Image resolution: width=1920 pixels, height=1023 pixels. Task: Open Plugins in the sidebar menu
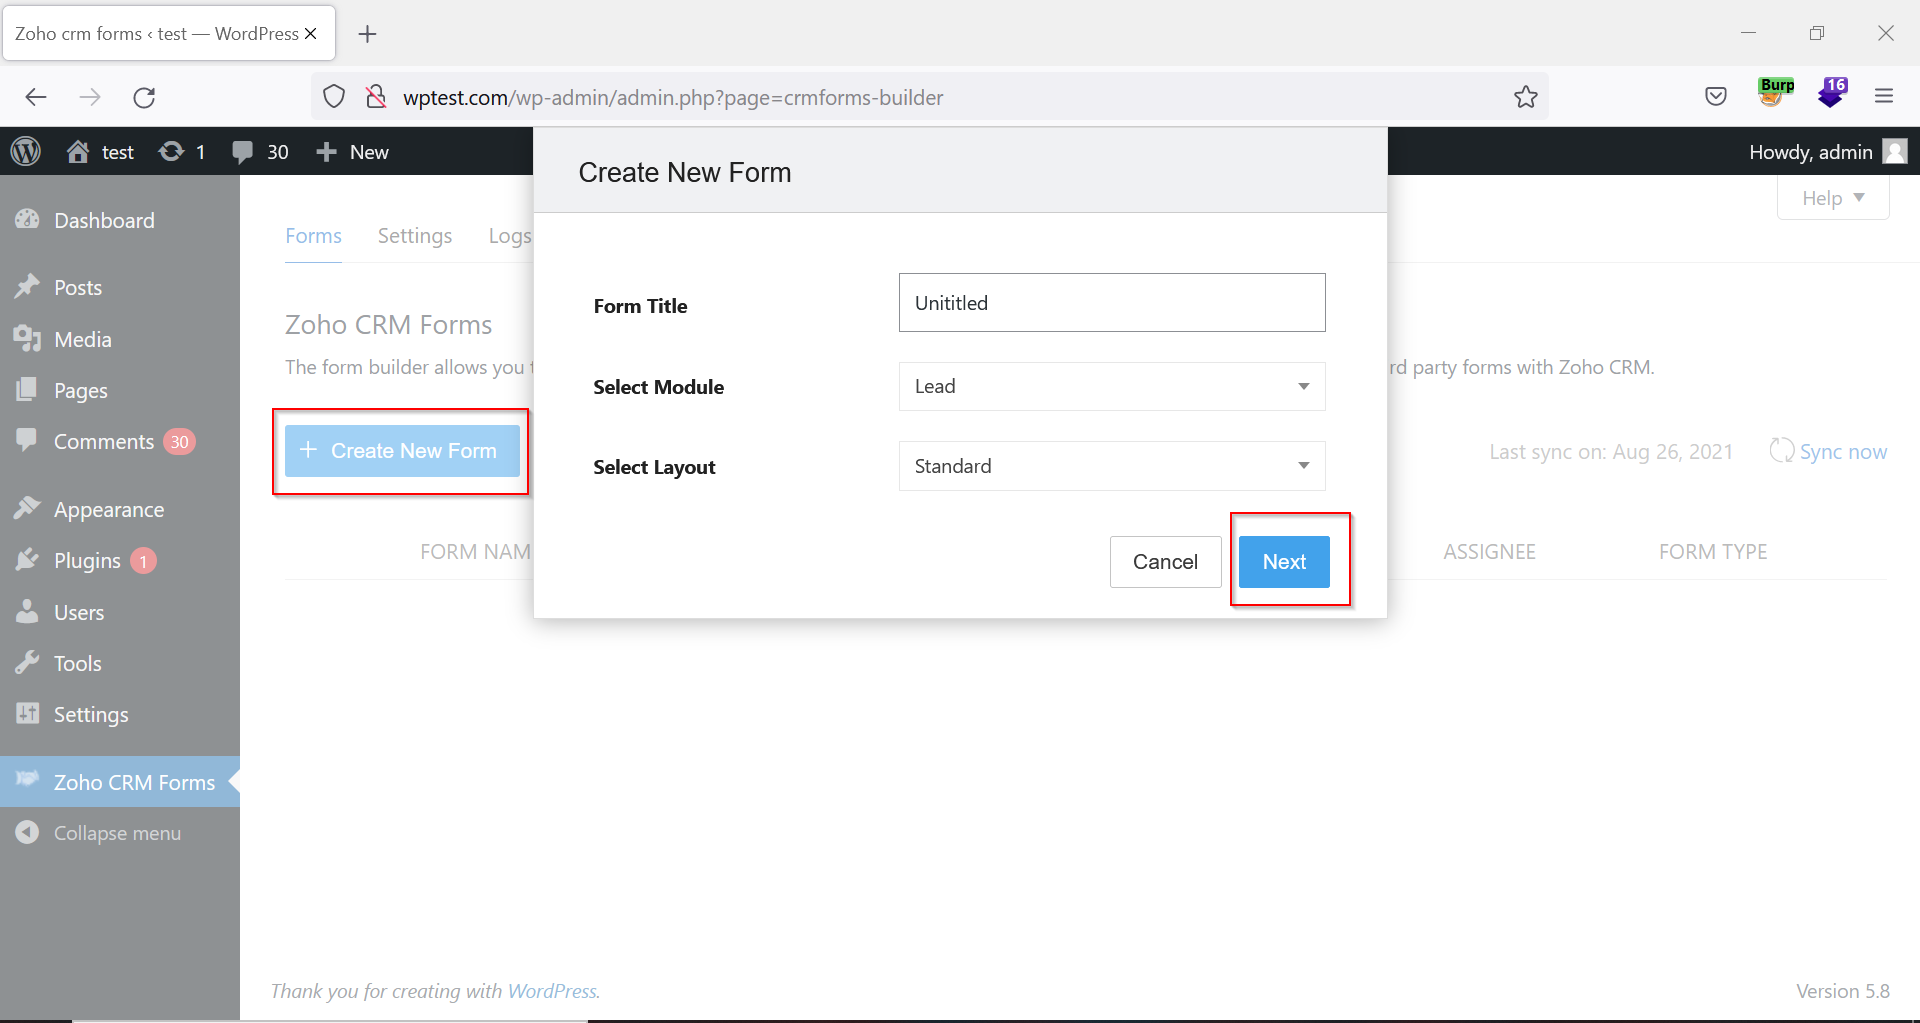[x=87, y=561]
